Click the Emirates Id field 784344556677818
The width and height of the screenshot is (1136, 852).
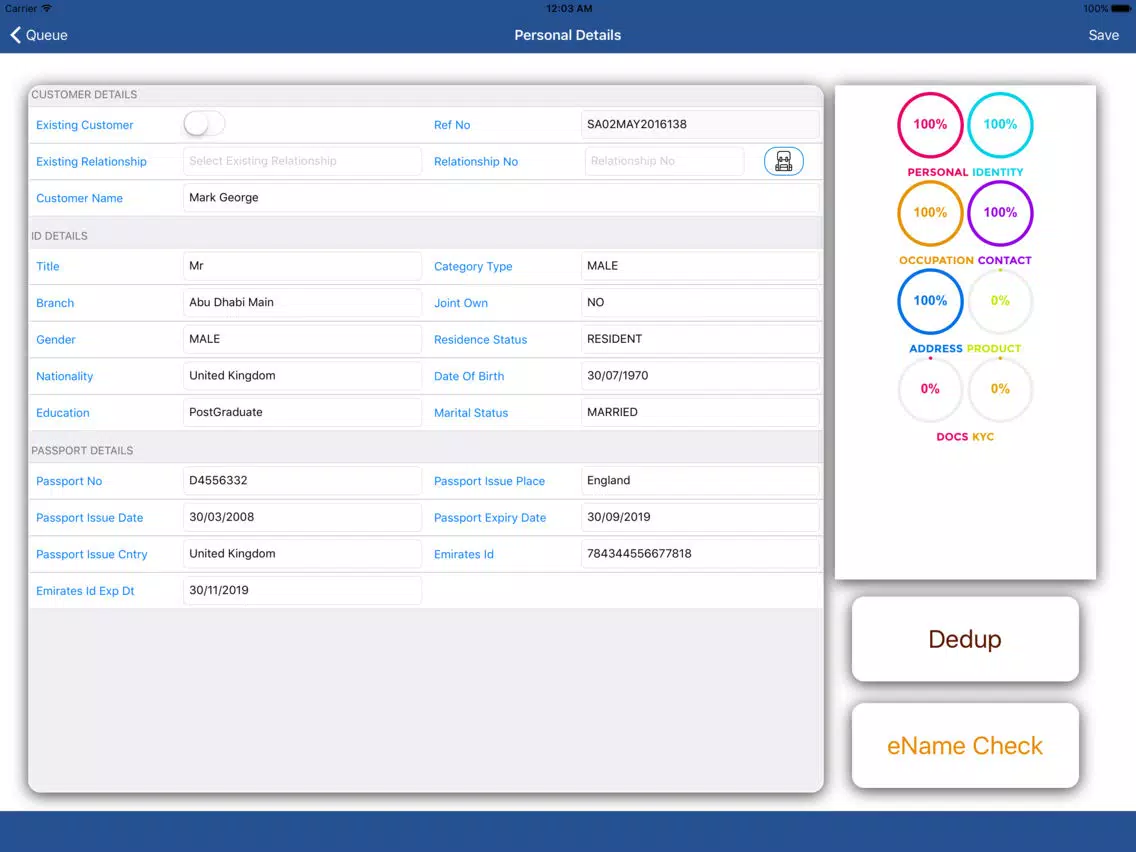[700, 554]
